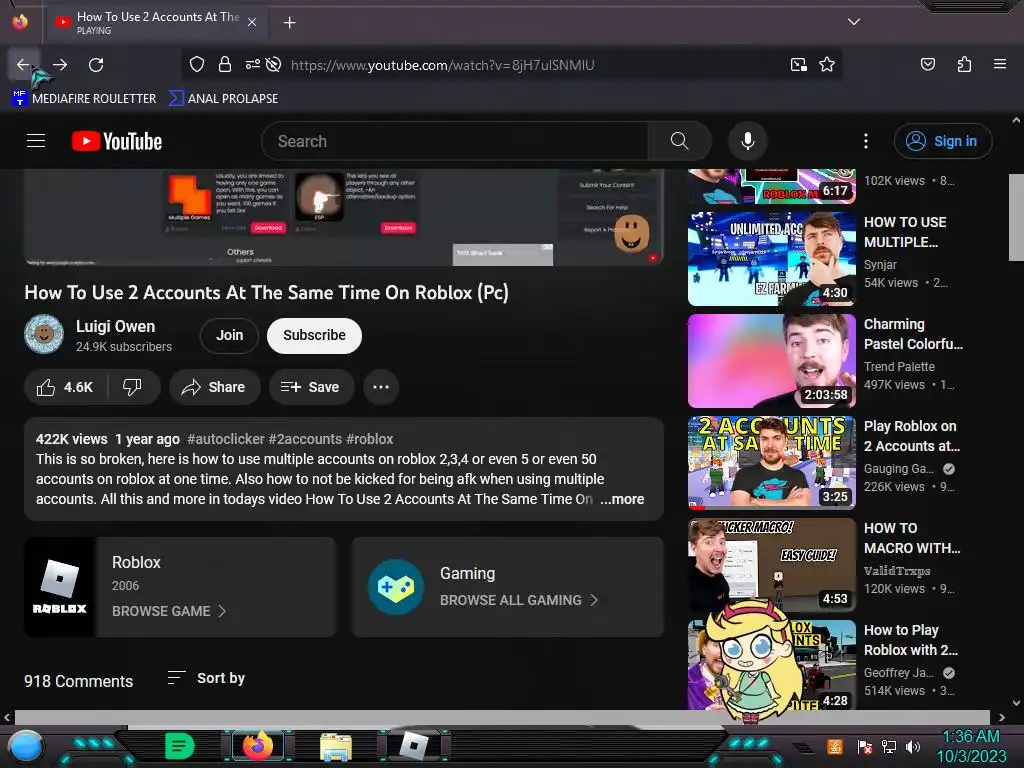
Task: Bookmark this page with the star icon
Action: 827,65
